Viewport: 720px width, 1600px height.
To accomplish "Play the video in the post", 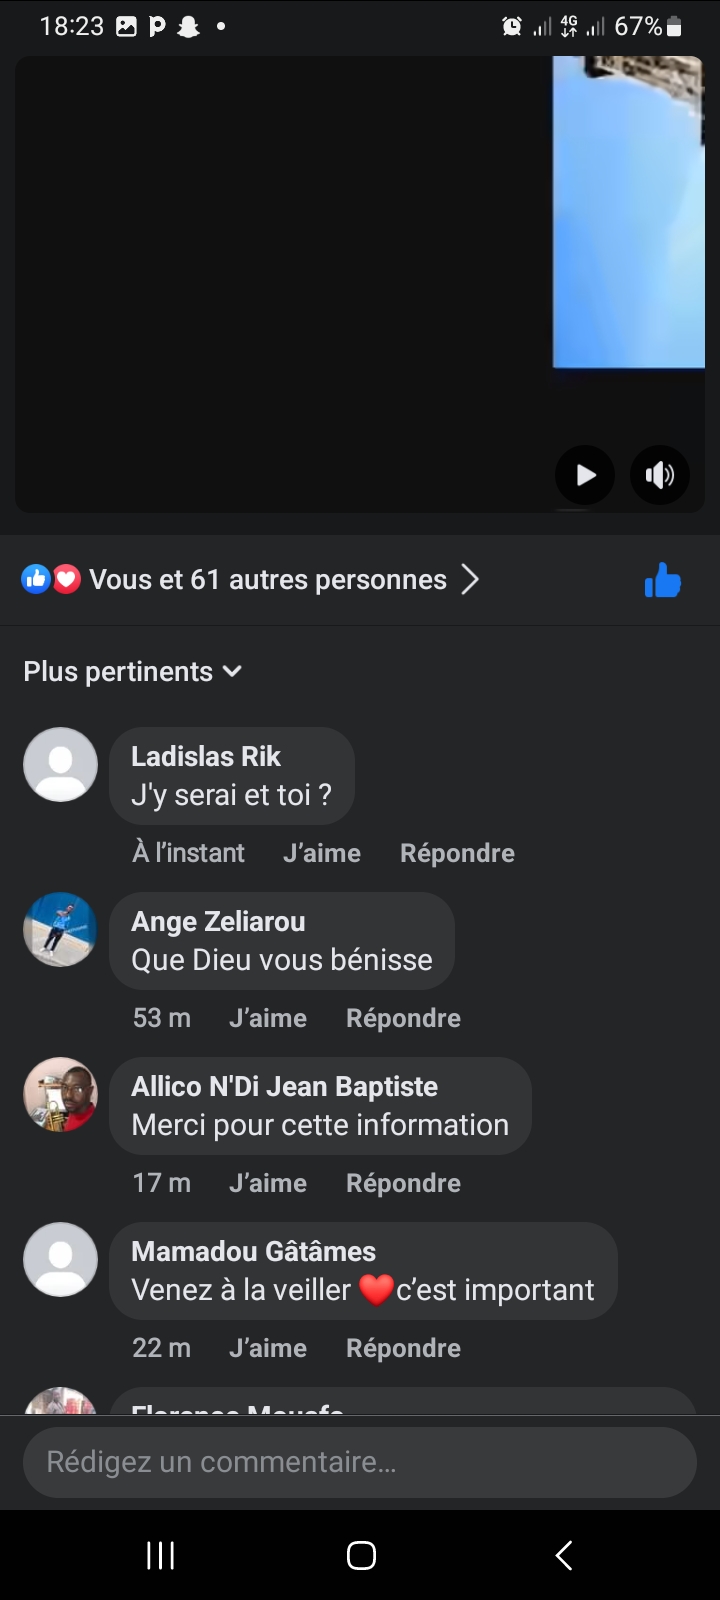I will (585, 475).
